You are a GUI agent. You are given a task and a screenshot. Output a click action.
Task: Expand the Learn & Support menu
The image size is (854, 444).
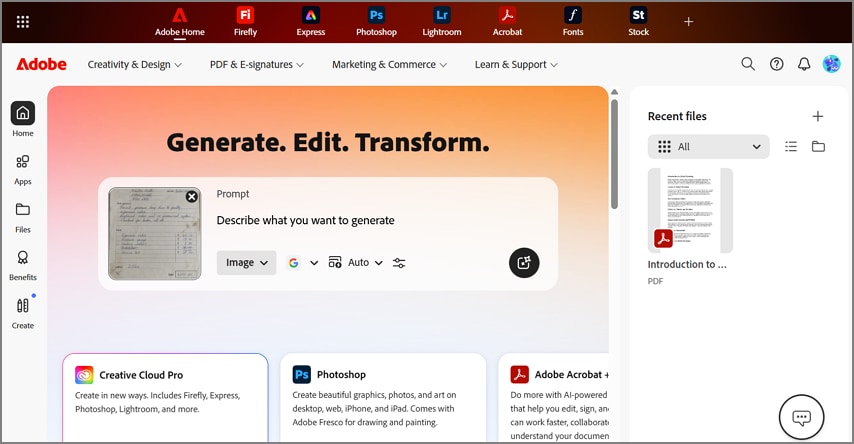click(516, 64)
